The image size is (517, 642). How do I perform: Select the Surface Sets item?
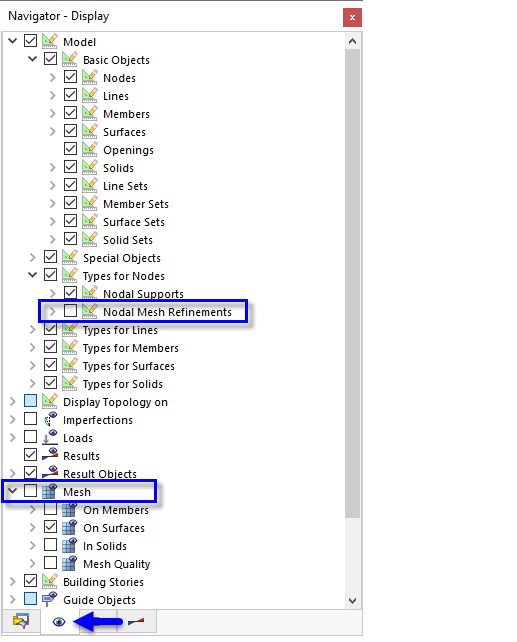click(x=134, y=222)
